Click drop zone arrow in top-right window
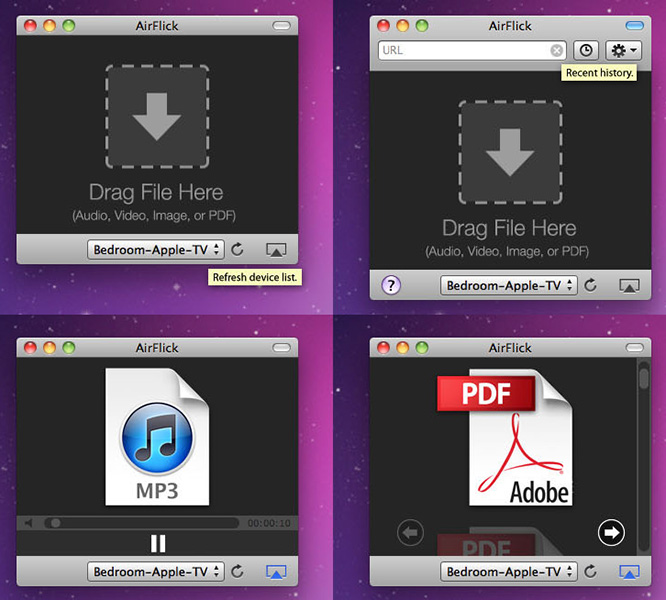666x600 pixels. pos(510,152)
